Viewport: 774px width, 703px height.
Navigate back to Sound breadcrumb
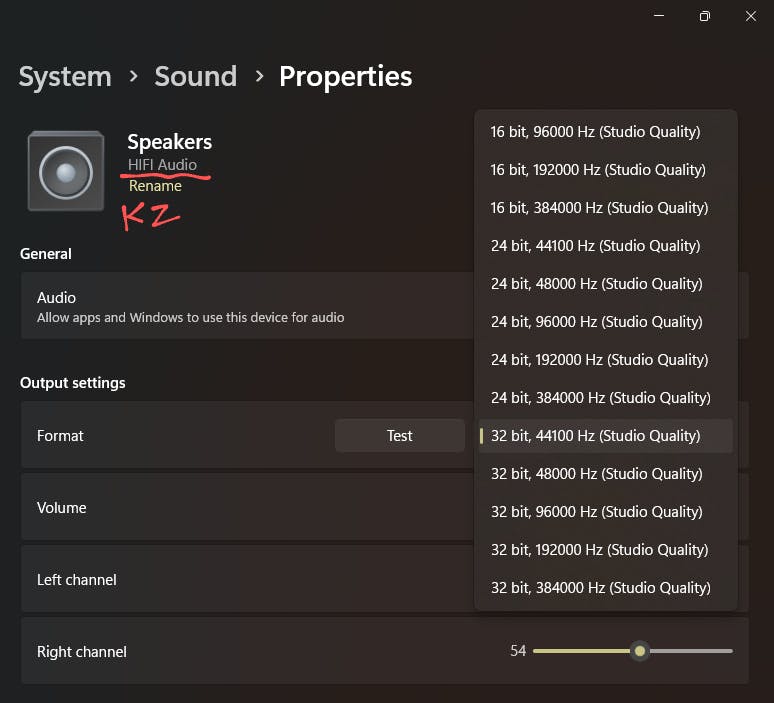195,77
